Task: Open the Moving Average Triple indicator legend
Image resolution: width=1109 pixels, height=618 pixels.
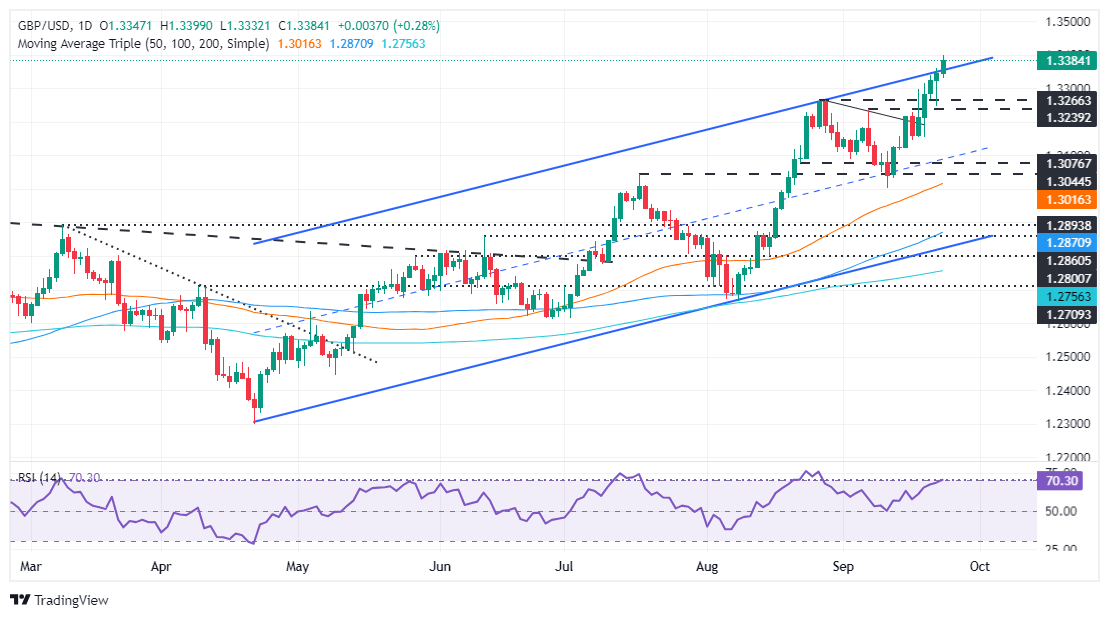Action: [140, 44]
